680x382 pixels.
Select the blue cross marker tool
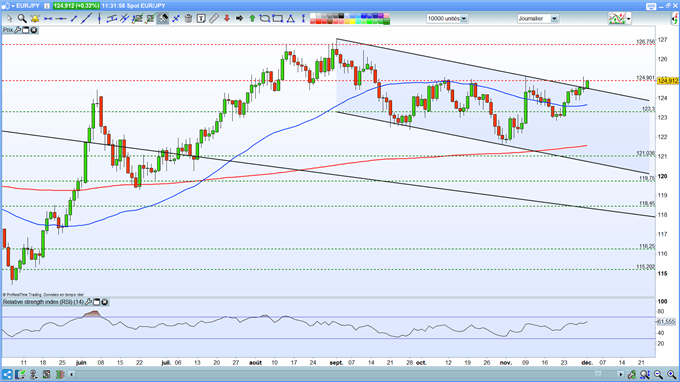(176, 19)
